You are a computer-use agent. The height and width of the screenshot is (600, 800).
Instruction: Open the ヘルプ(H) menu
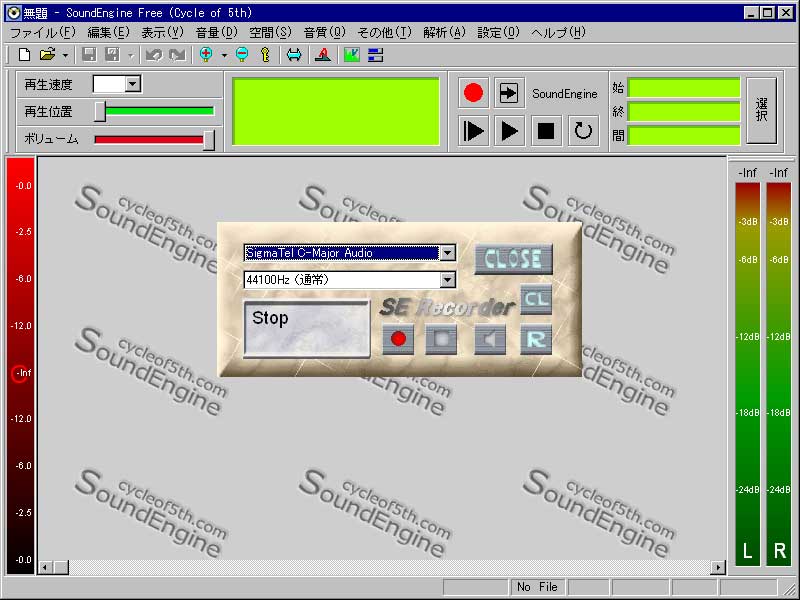(x=558, y=33)
